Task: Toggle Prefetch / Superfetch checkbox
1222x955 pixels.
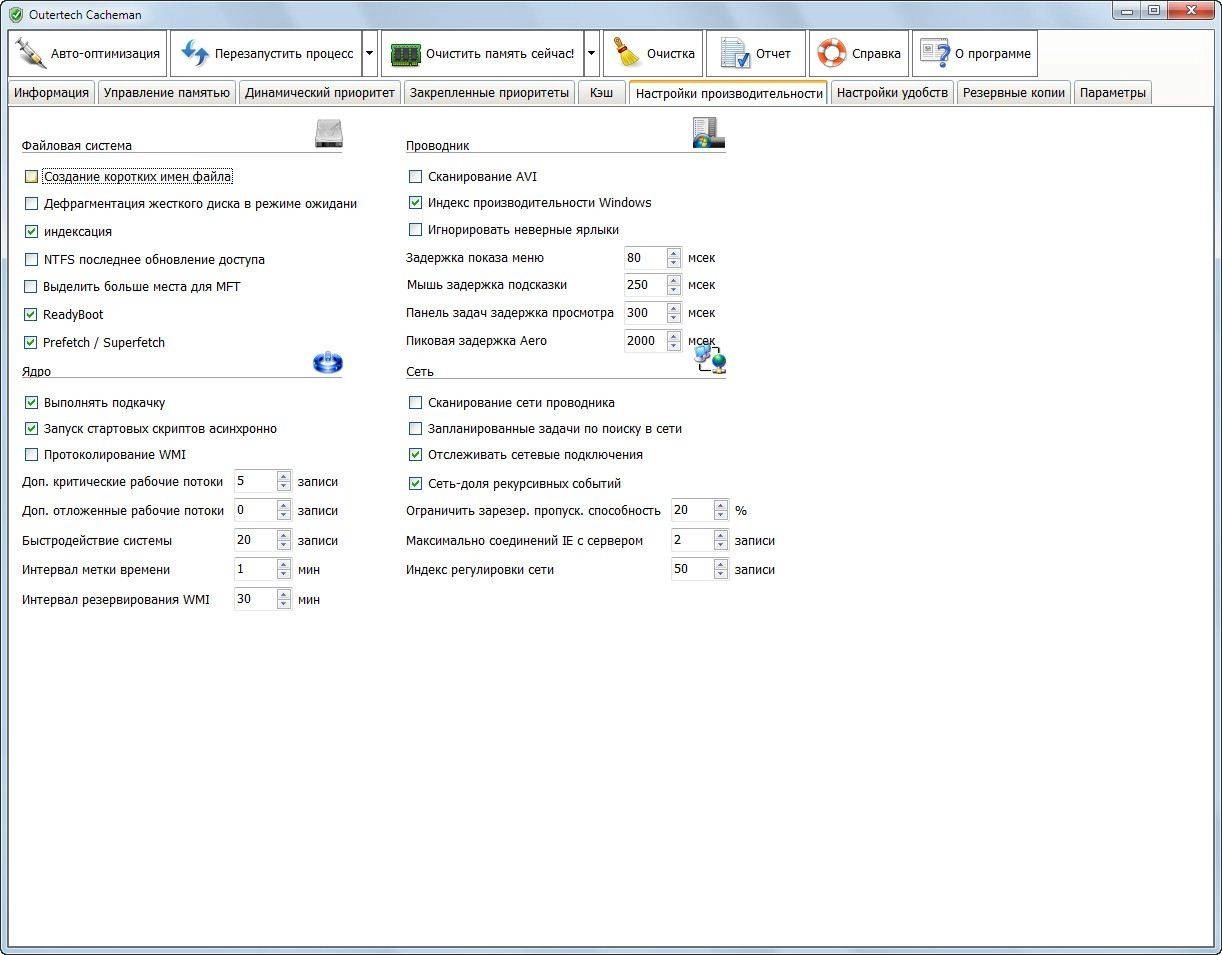Action: [x=31, y=343]
